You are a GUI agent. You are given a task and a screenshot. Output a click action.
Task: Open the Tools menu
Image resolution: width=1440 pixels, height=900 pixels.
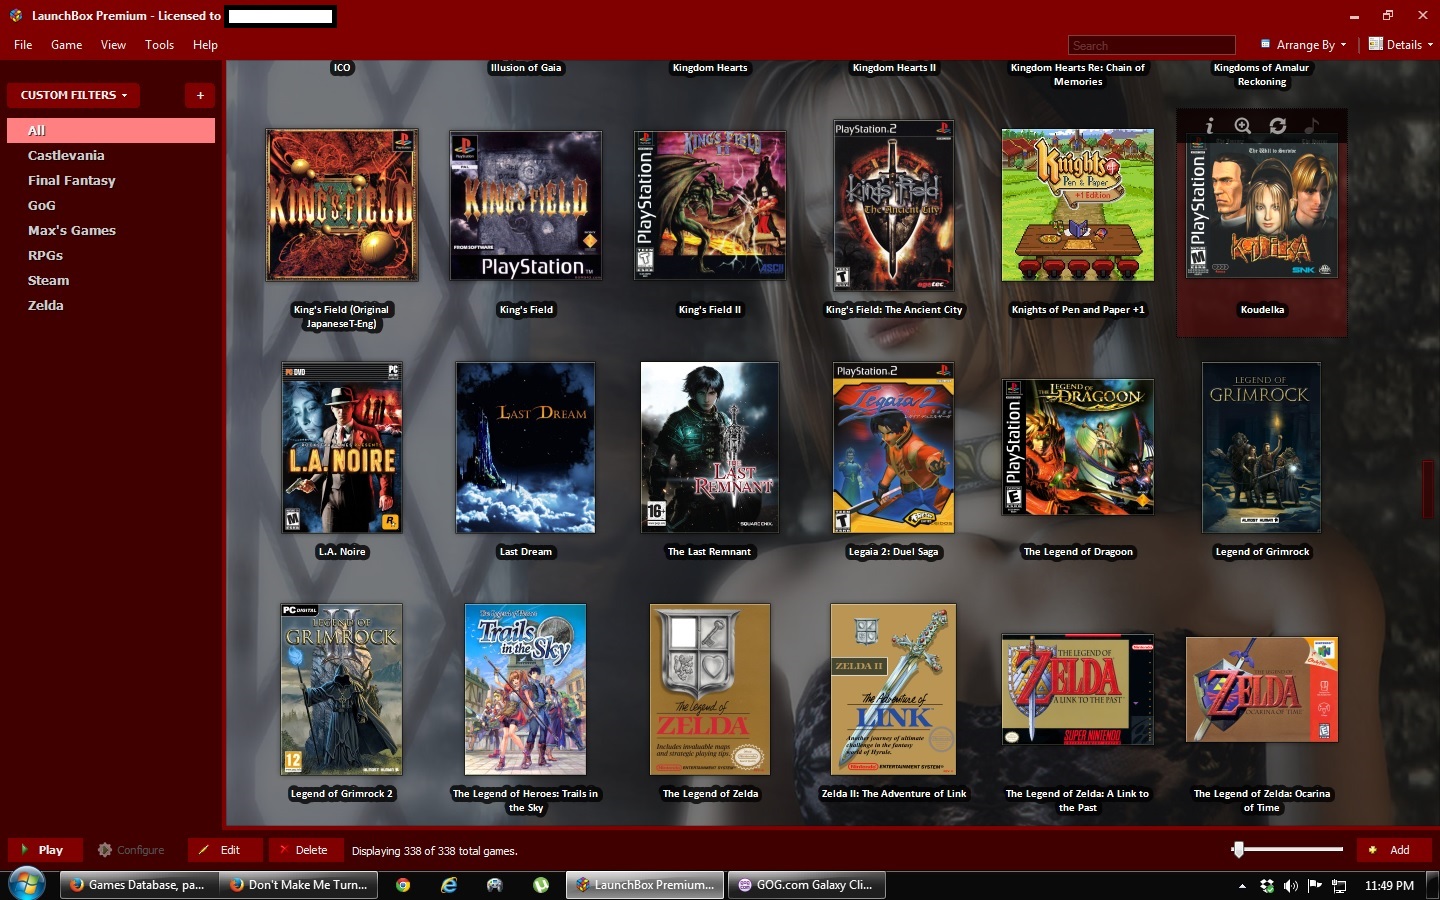pos(159,45)
